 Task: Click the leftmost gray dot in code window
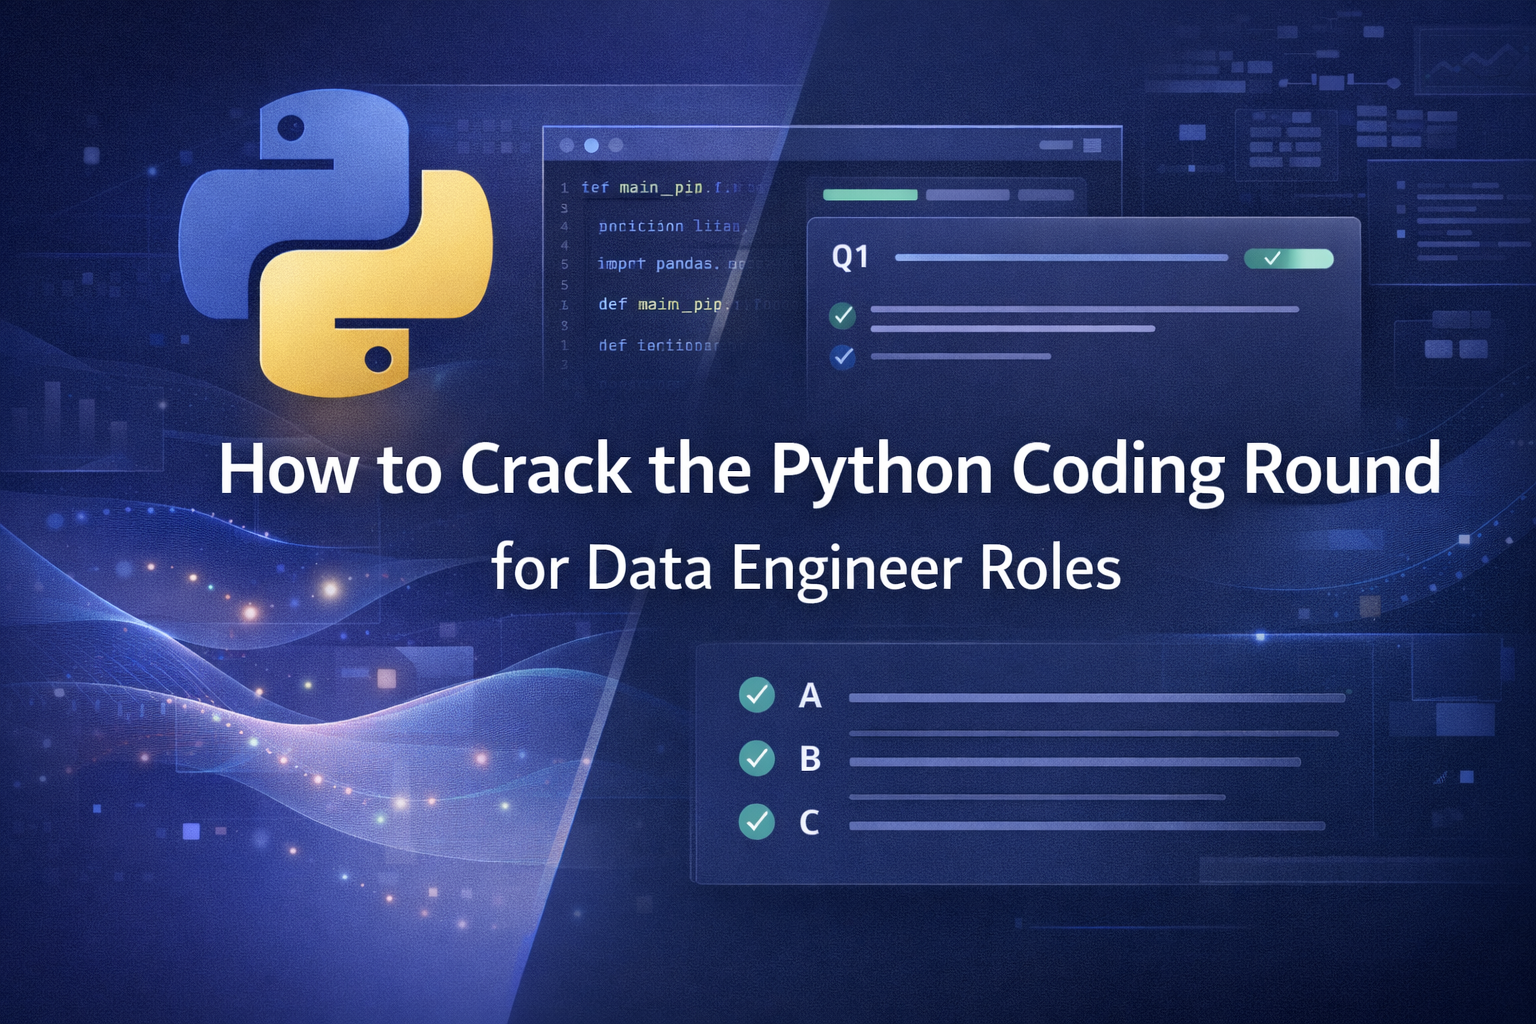click(567, 146)
